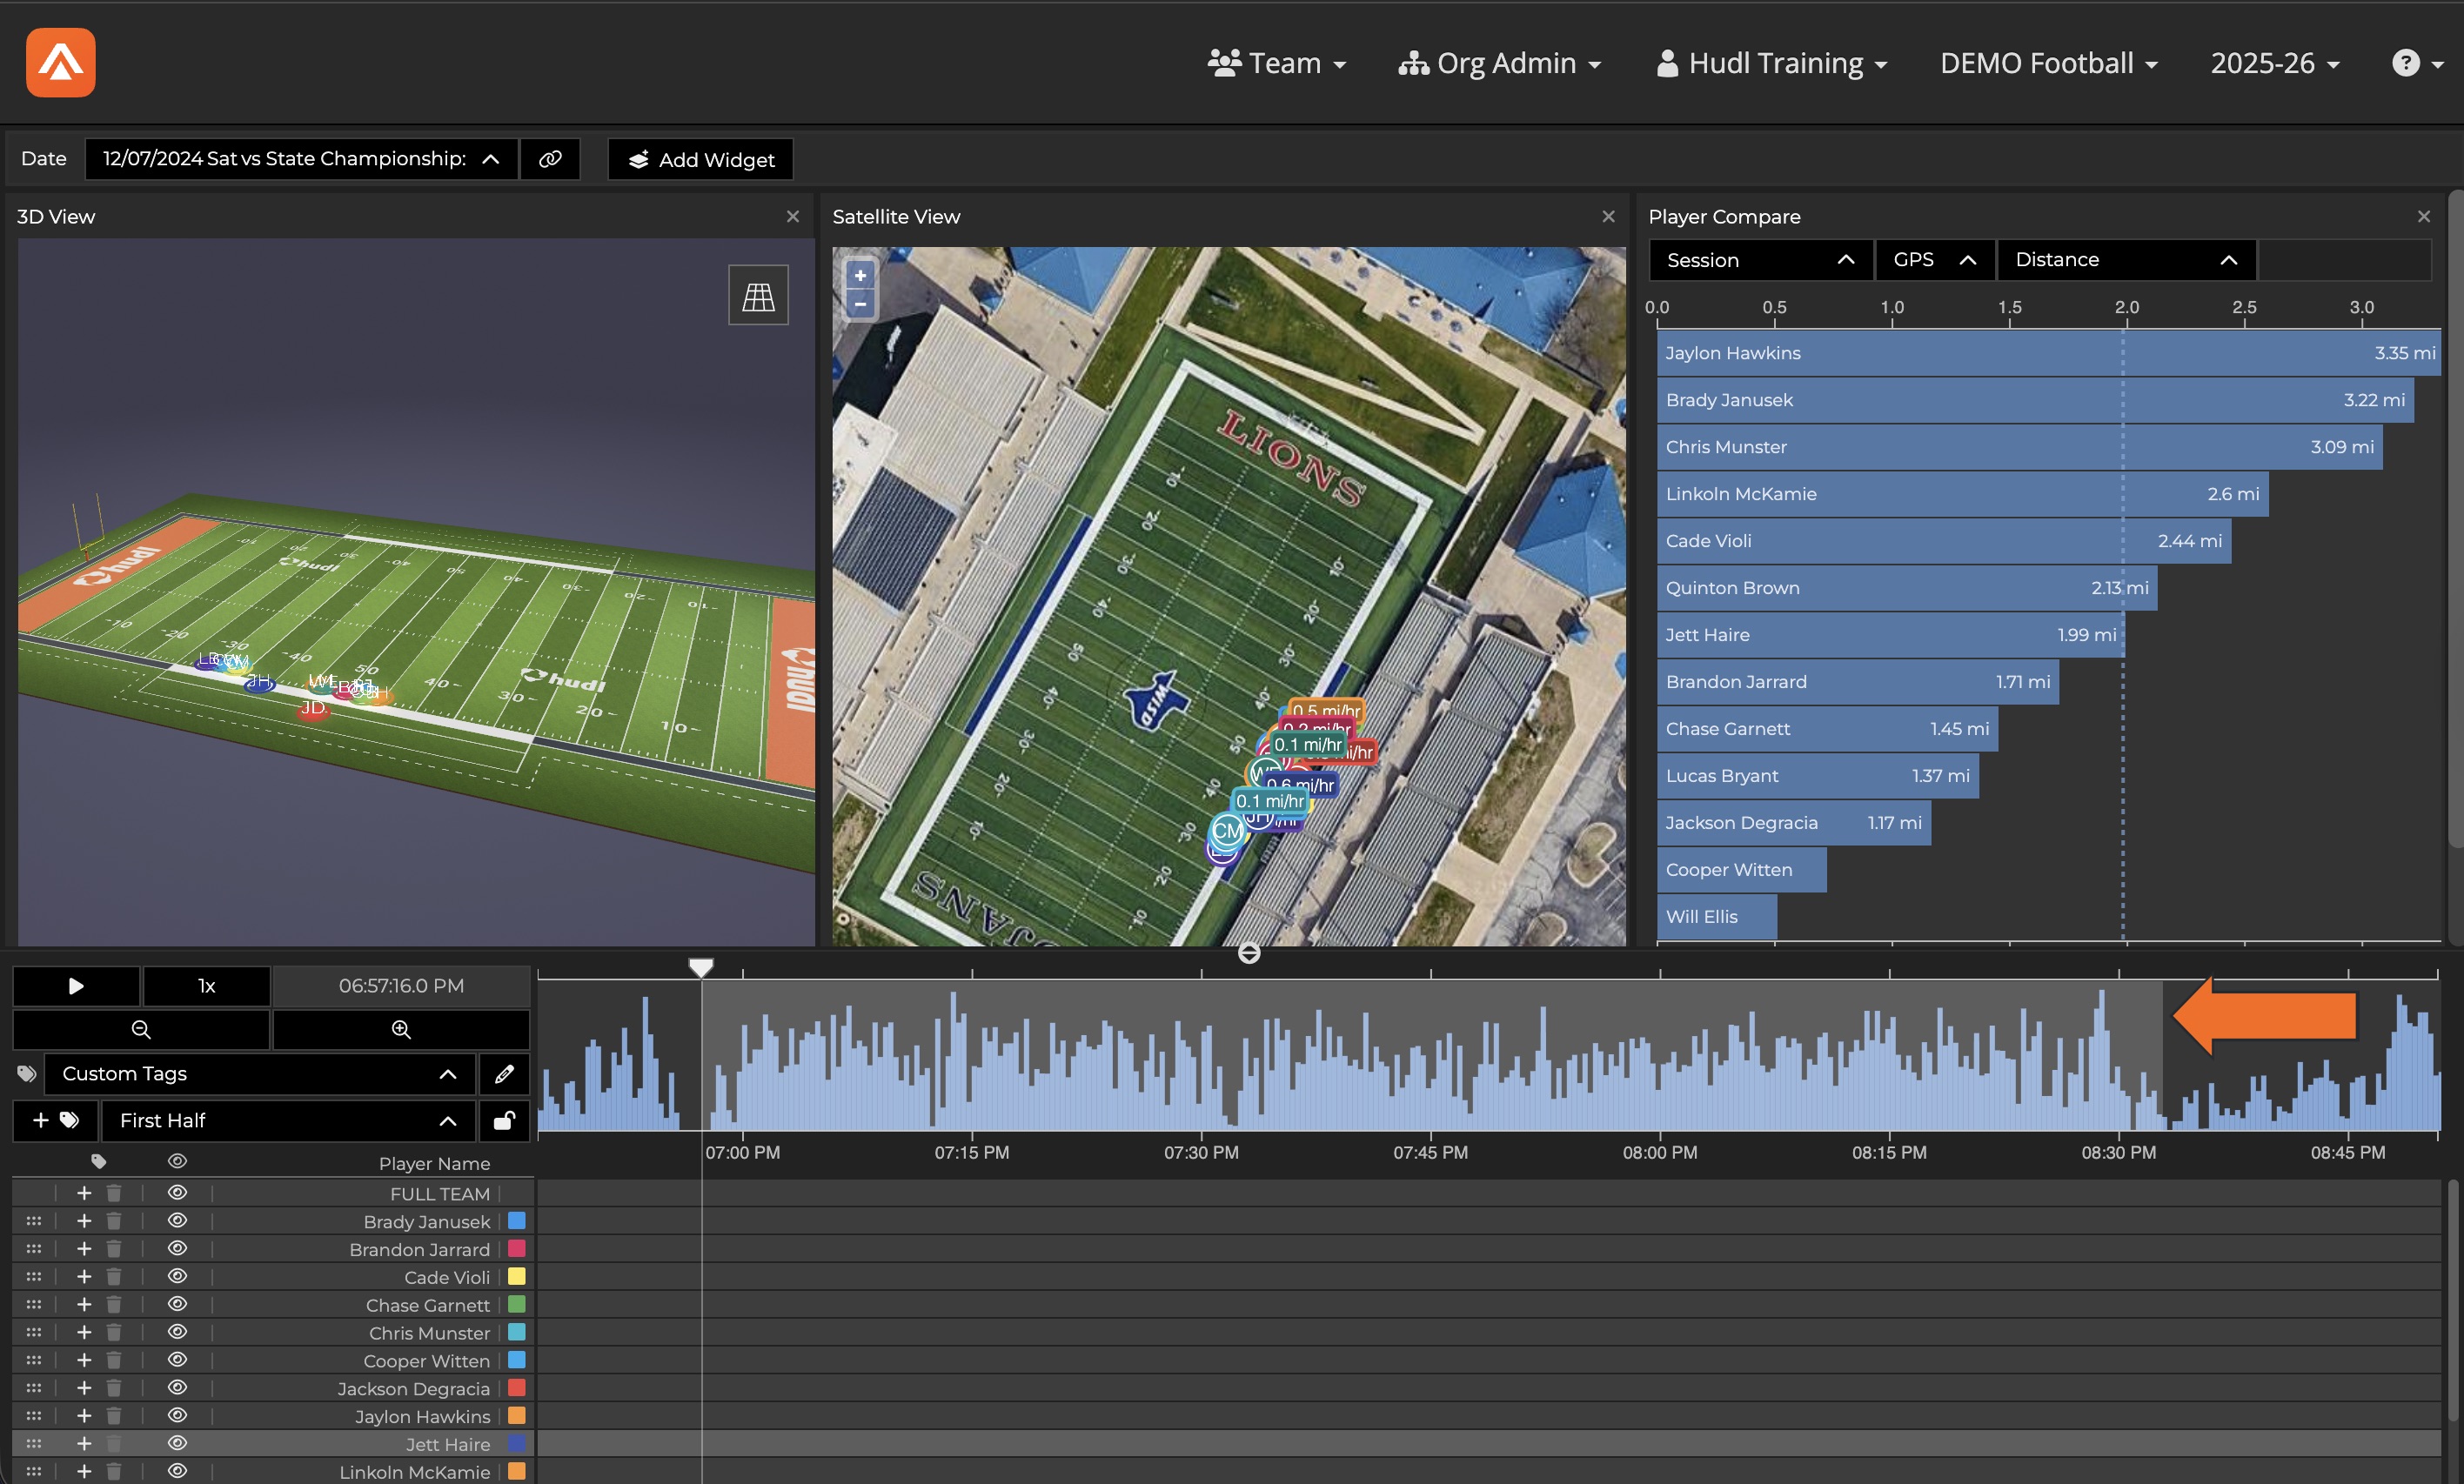Open the GPS dropdown
Screen dimensions: 2464x1484
click(x=1935, y=260)
